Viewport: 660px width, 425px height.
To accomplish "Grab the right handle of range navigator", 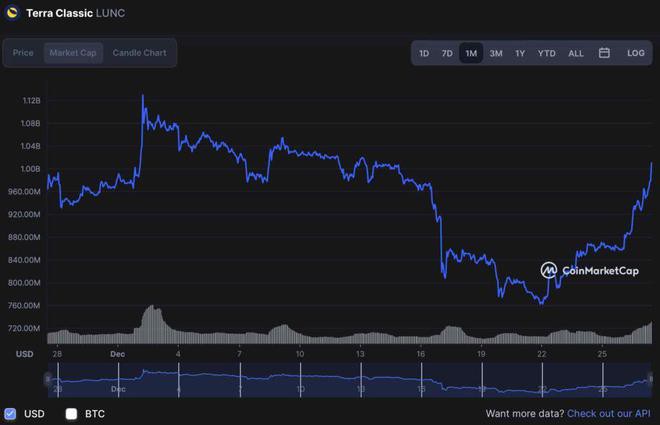I will tap(650, 379).
